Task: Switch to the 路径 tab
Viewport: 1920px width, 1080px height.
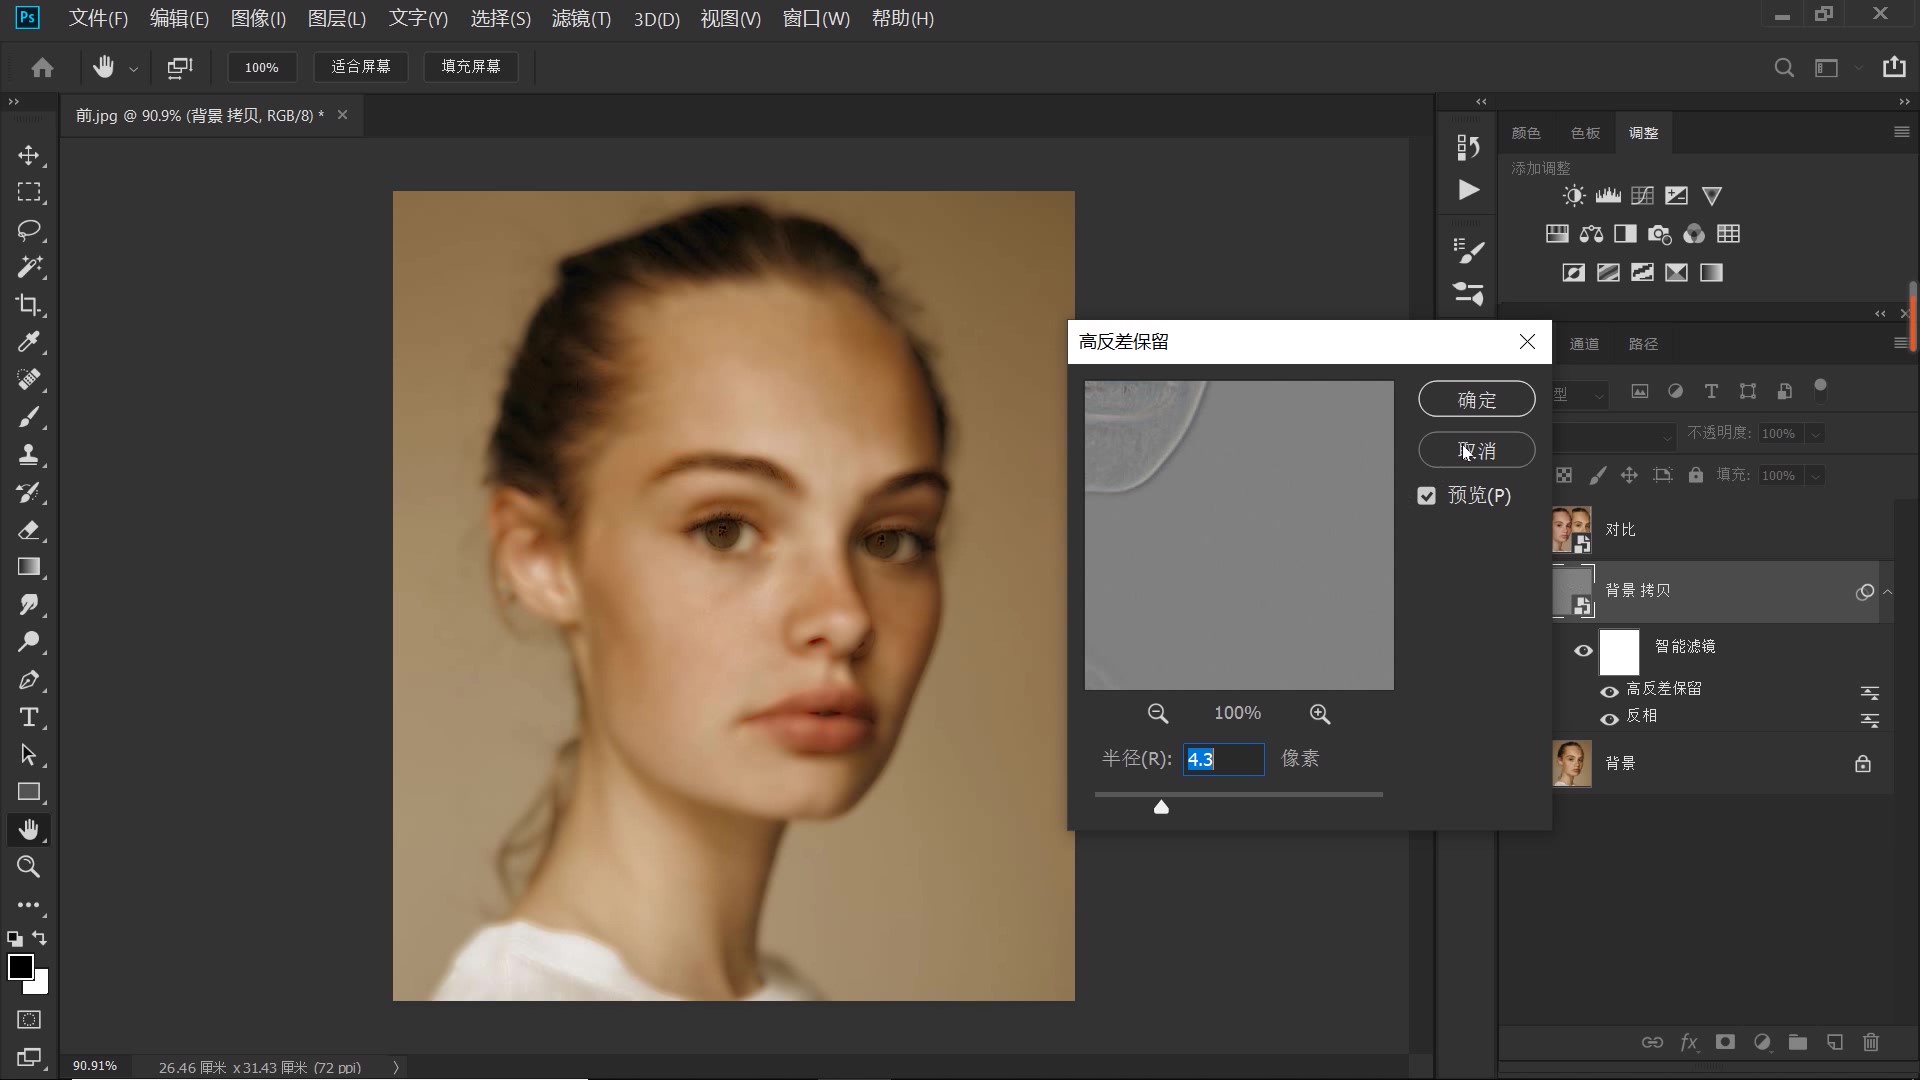Action: pyautogui.click(x=1643, y=344)
